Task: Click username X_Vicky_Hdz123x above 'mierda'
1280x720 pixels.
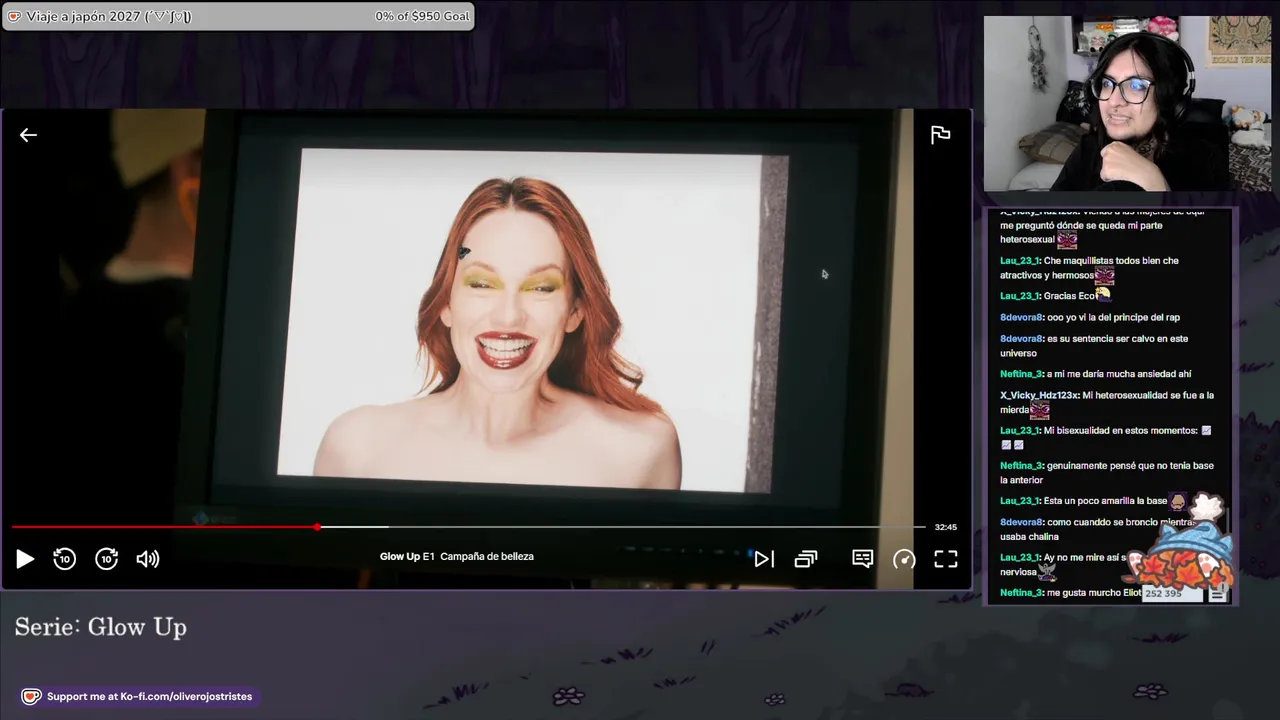Action: [x=1039, y=395]
